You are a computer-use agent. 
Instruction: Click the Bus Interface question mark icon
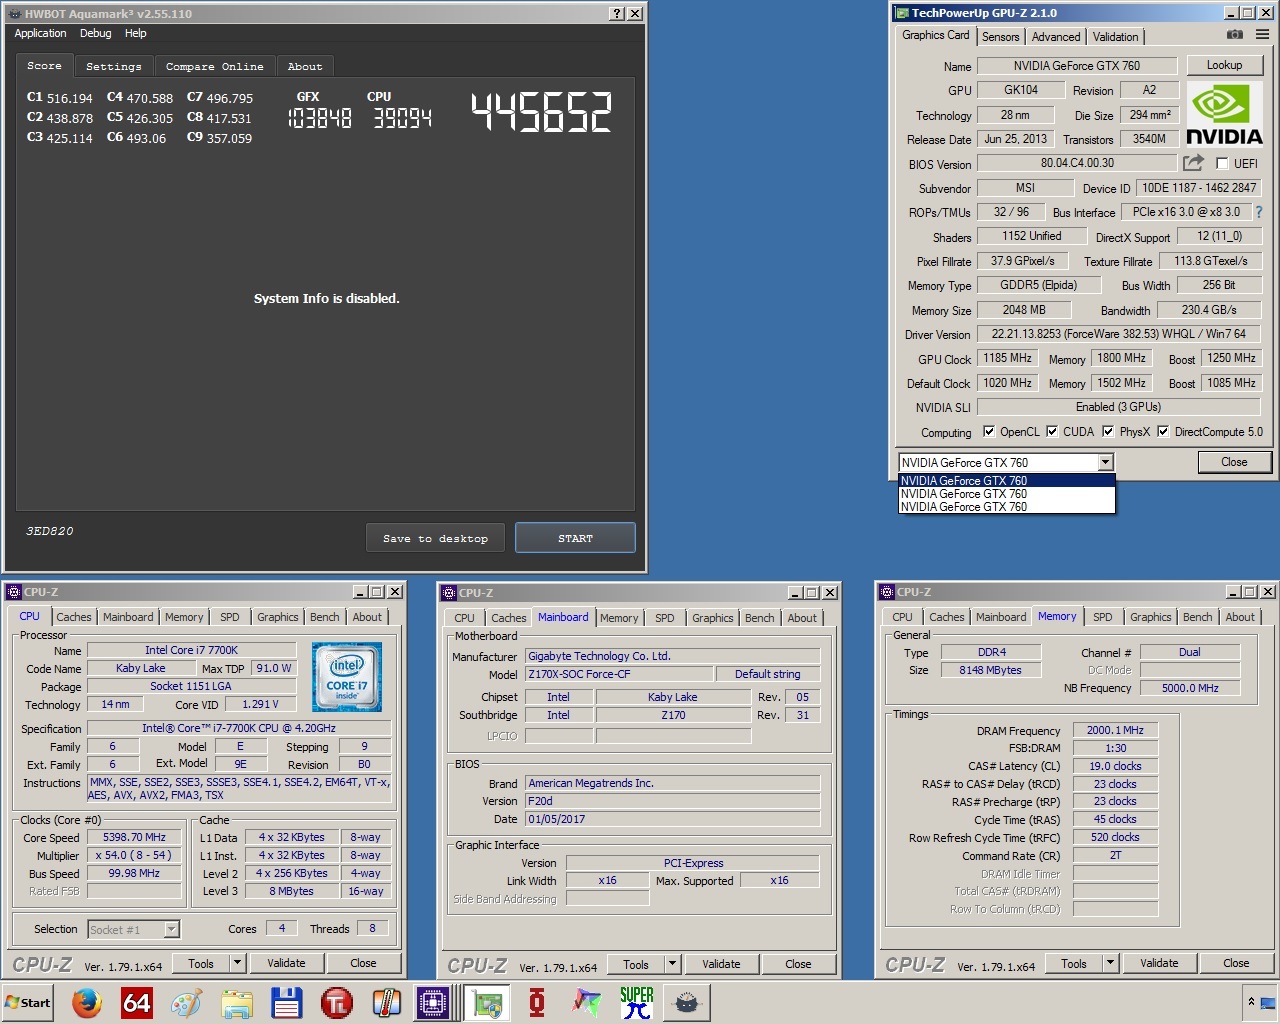[1259, 212]
